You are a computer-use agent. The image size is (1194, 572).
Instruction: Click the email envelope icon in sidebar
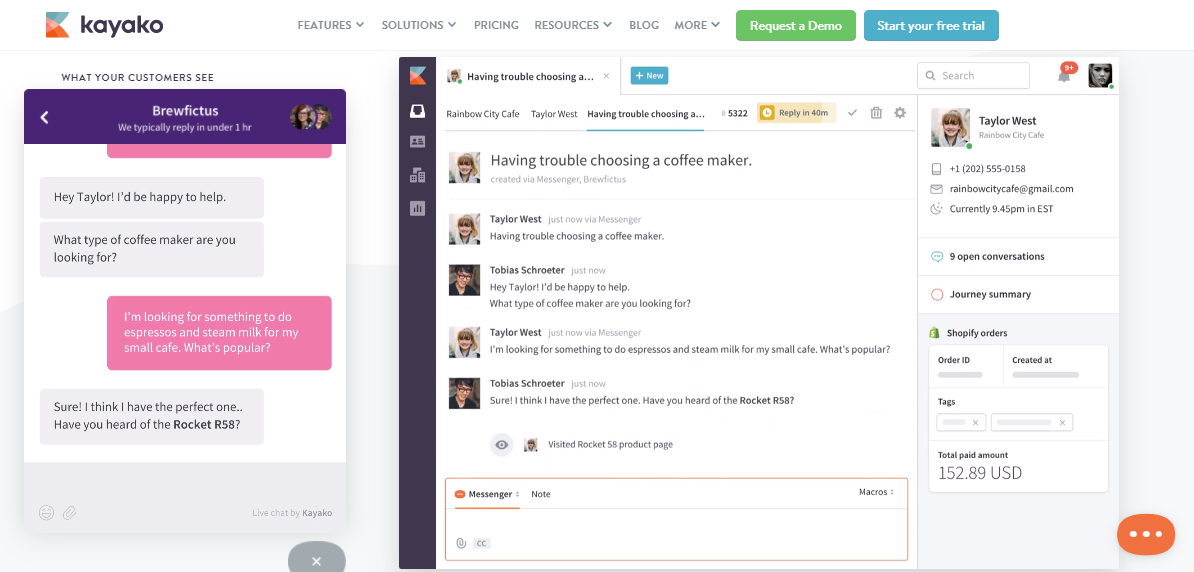[936, 189]
